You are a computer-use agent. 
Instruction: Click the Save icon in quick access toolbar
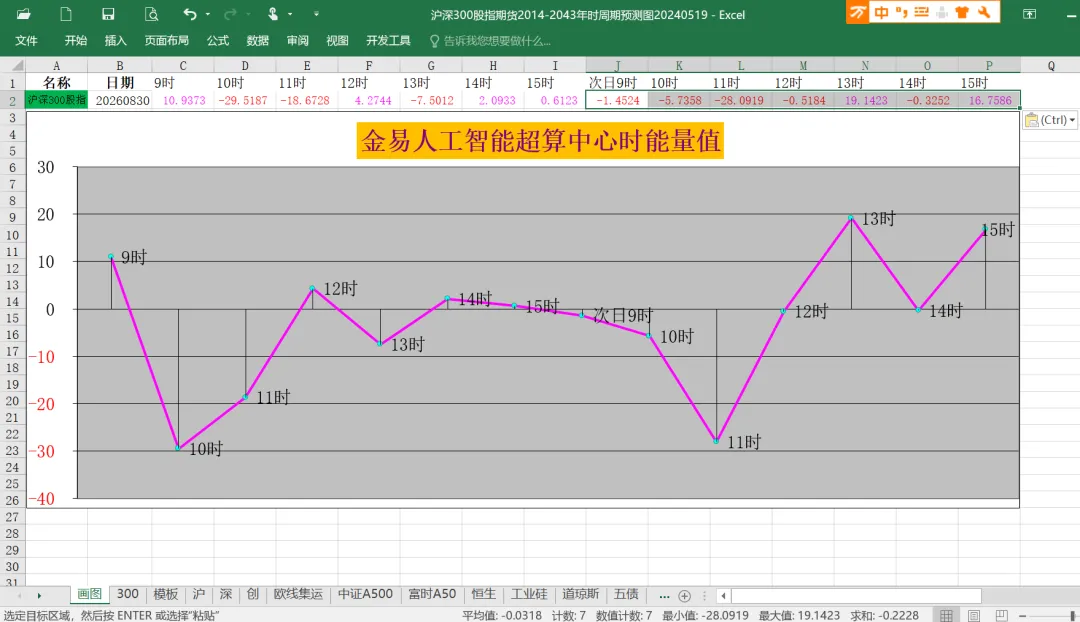point(108,14)
